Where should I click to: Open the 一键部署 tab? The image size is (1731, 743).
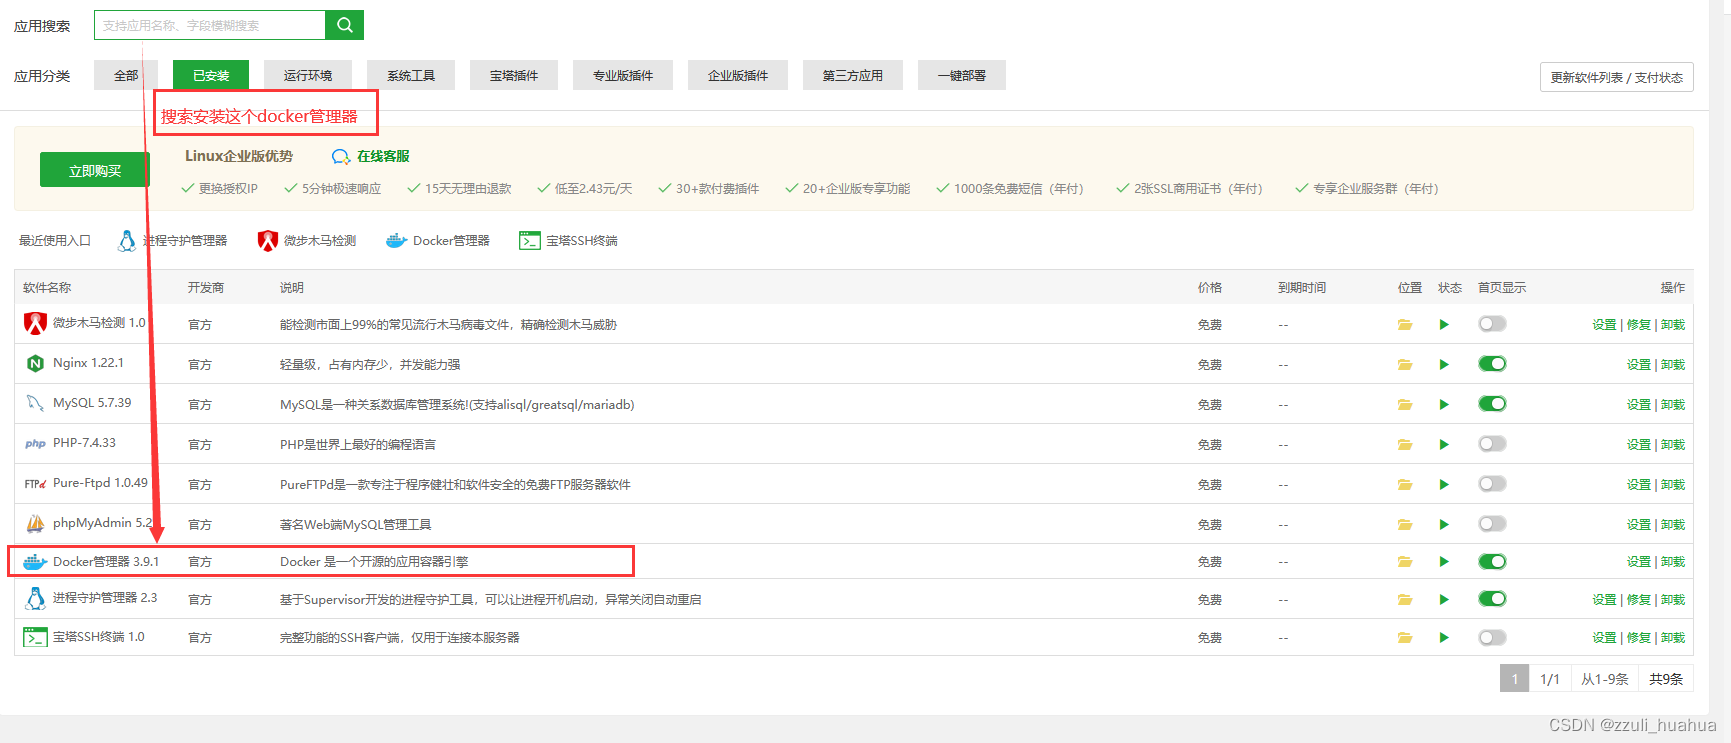[962, 75]
